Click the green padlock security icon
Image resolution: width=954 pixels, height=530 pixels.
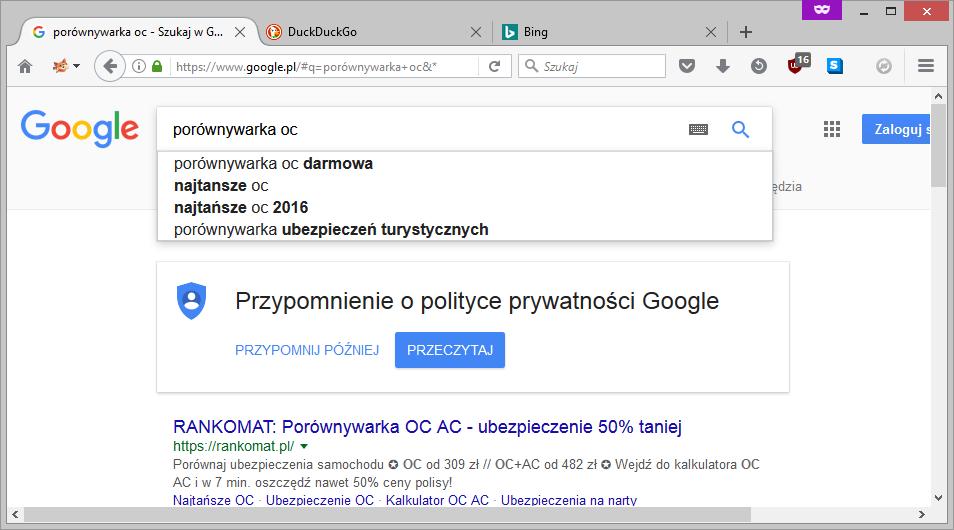click(157, 66)
